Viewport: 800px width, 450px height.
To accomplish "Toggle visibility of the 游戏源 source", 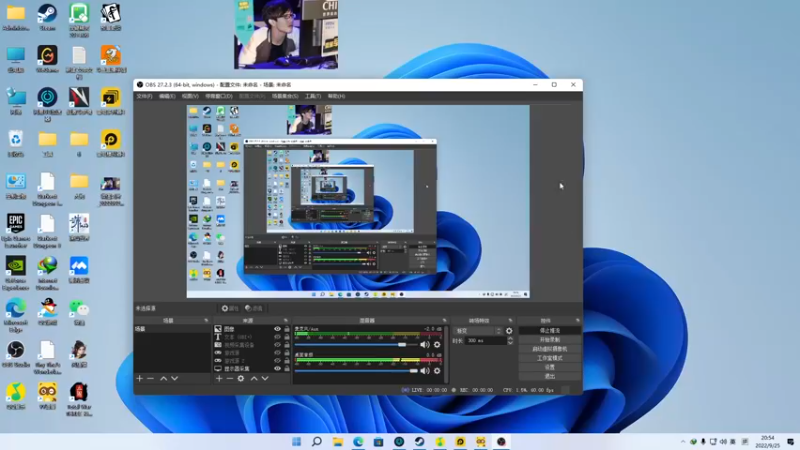I will (277, 353).
